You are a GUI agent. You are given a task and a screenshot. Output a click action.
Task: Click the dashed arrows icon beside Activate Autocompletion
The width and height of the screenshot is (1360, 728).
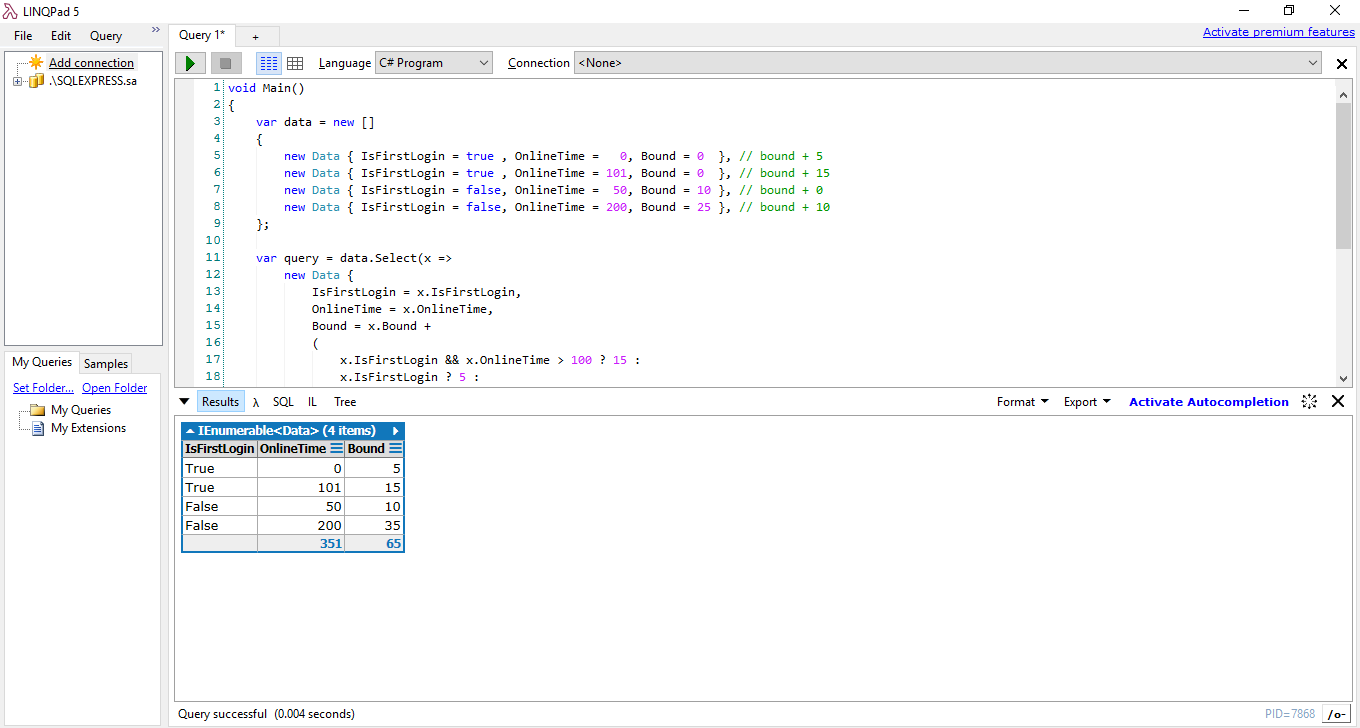point(1310,402)
